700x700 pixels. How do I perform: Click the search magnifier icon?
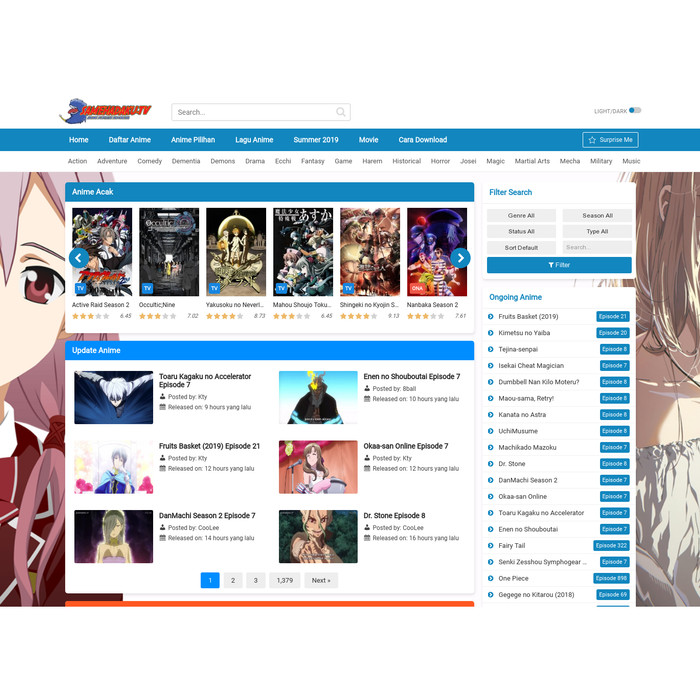[x=341, y=112]
